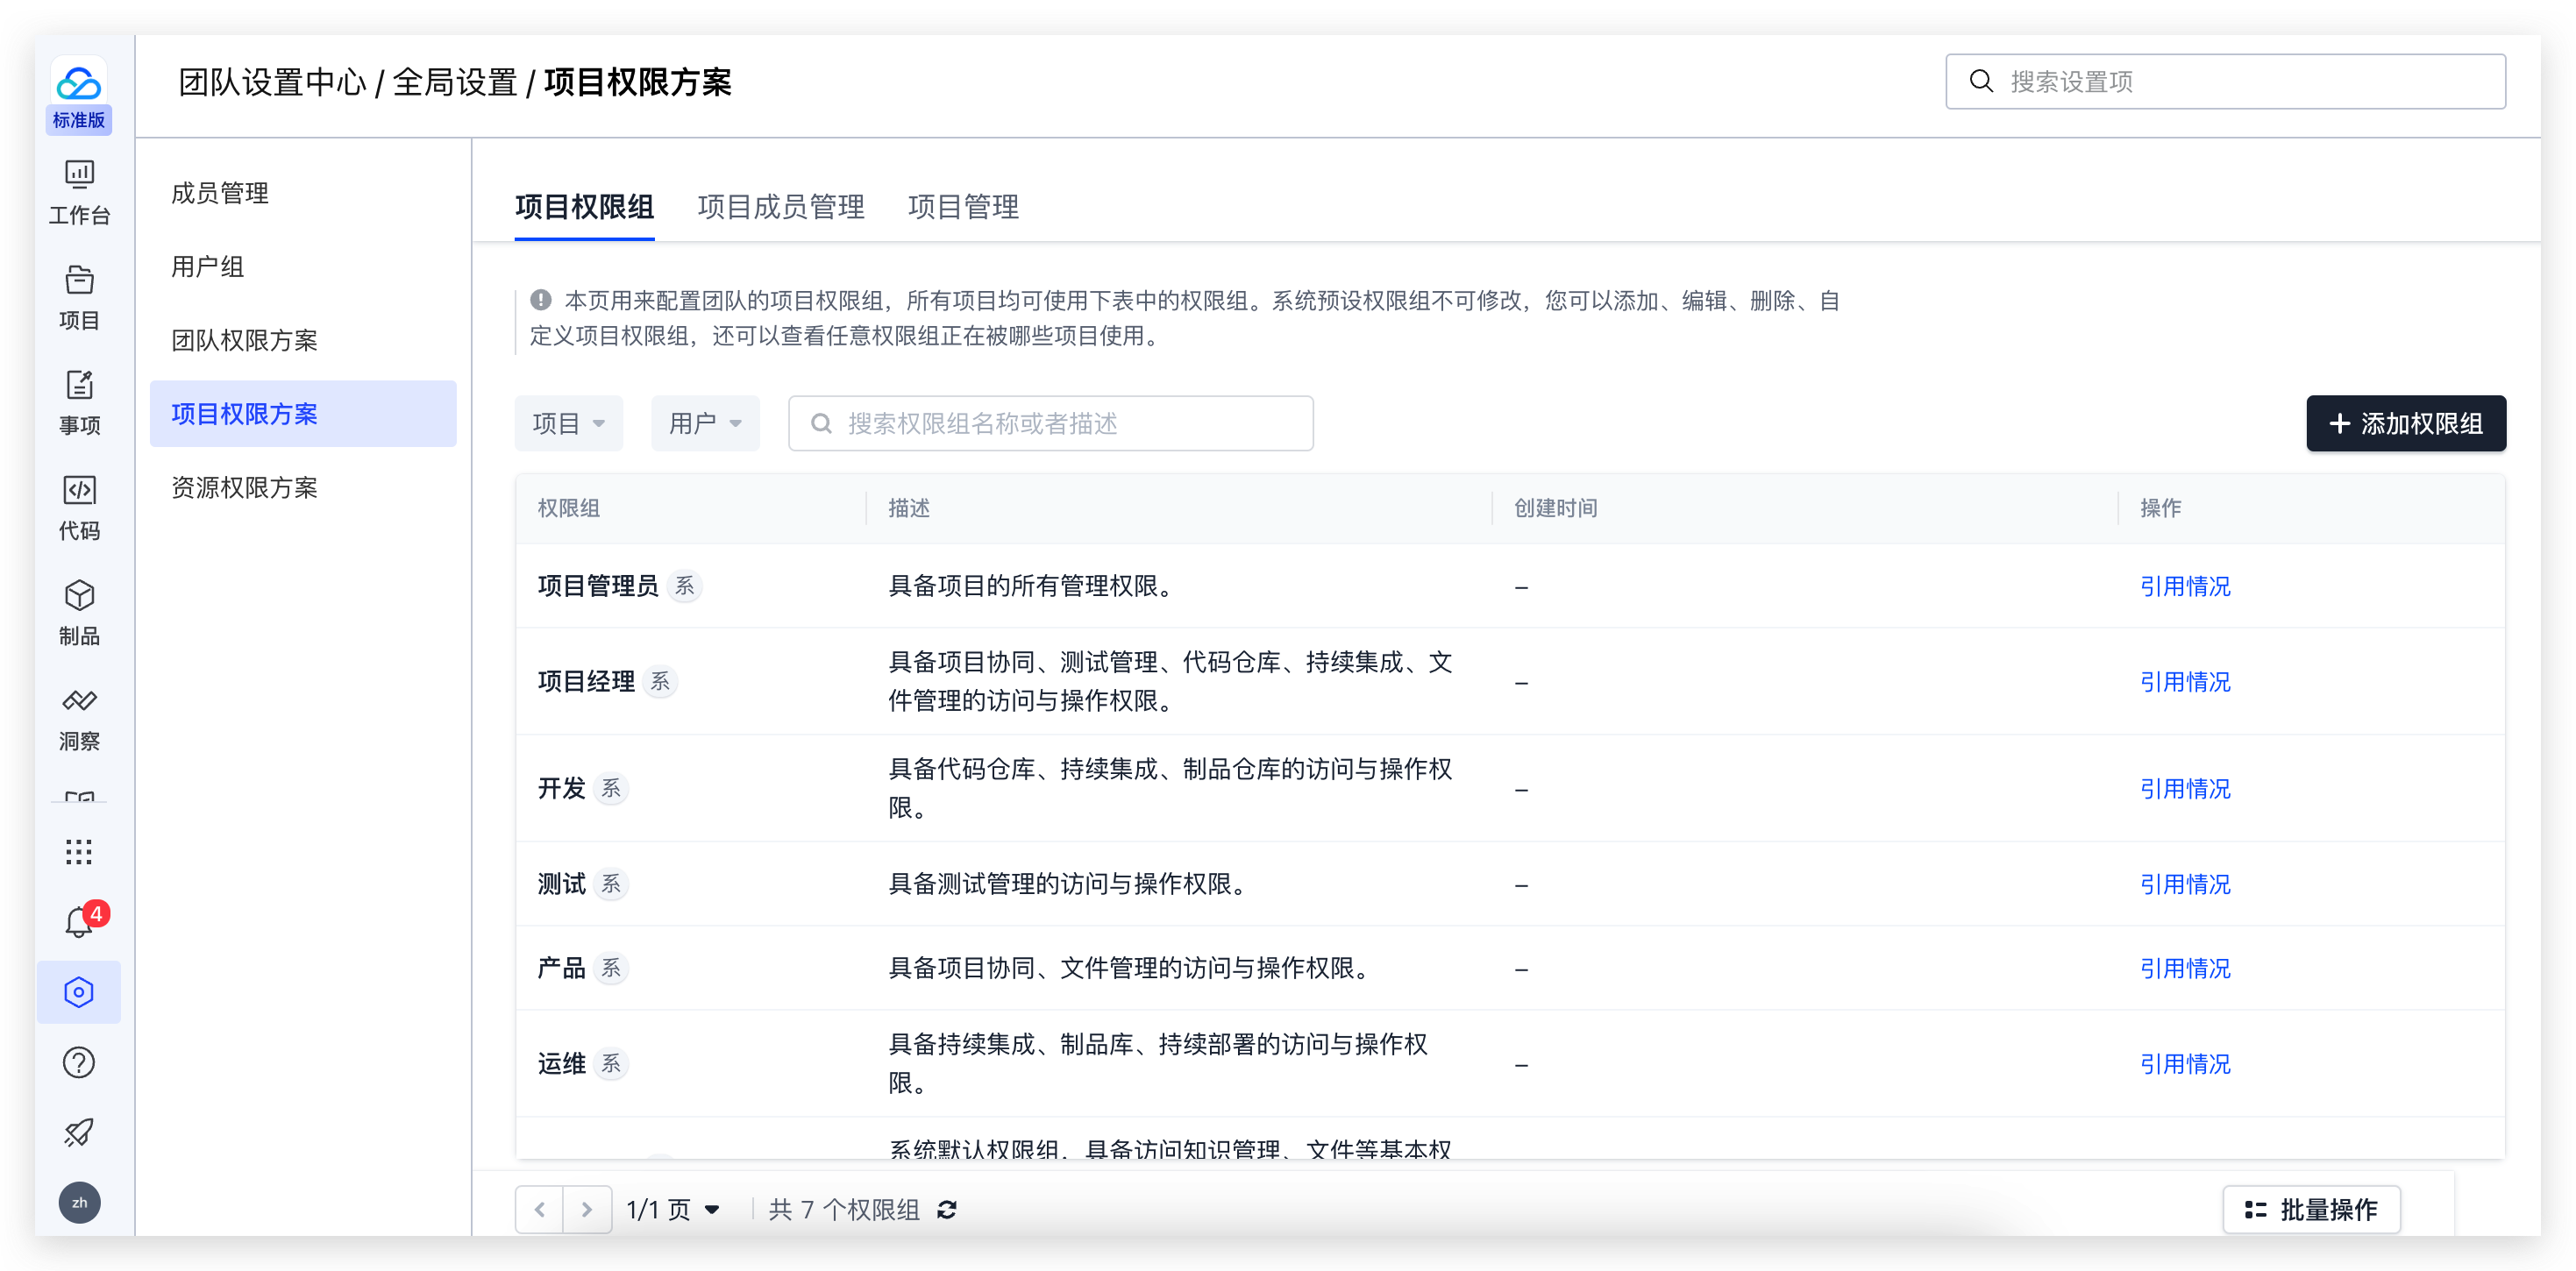Click the 添加权限组 button

click(2405, 423)
